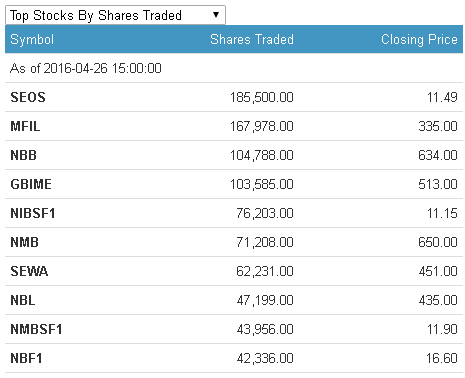Click the Closing Price column header

coord(419,39)
